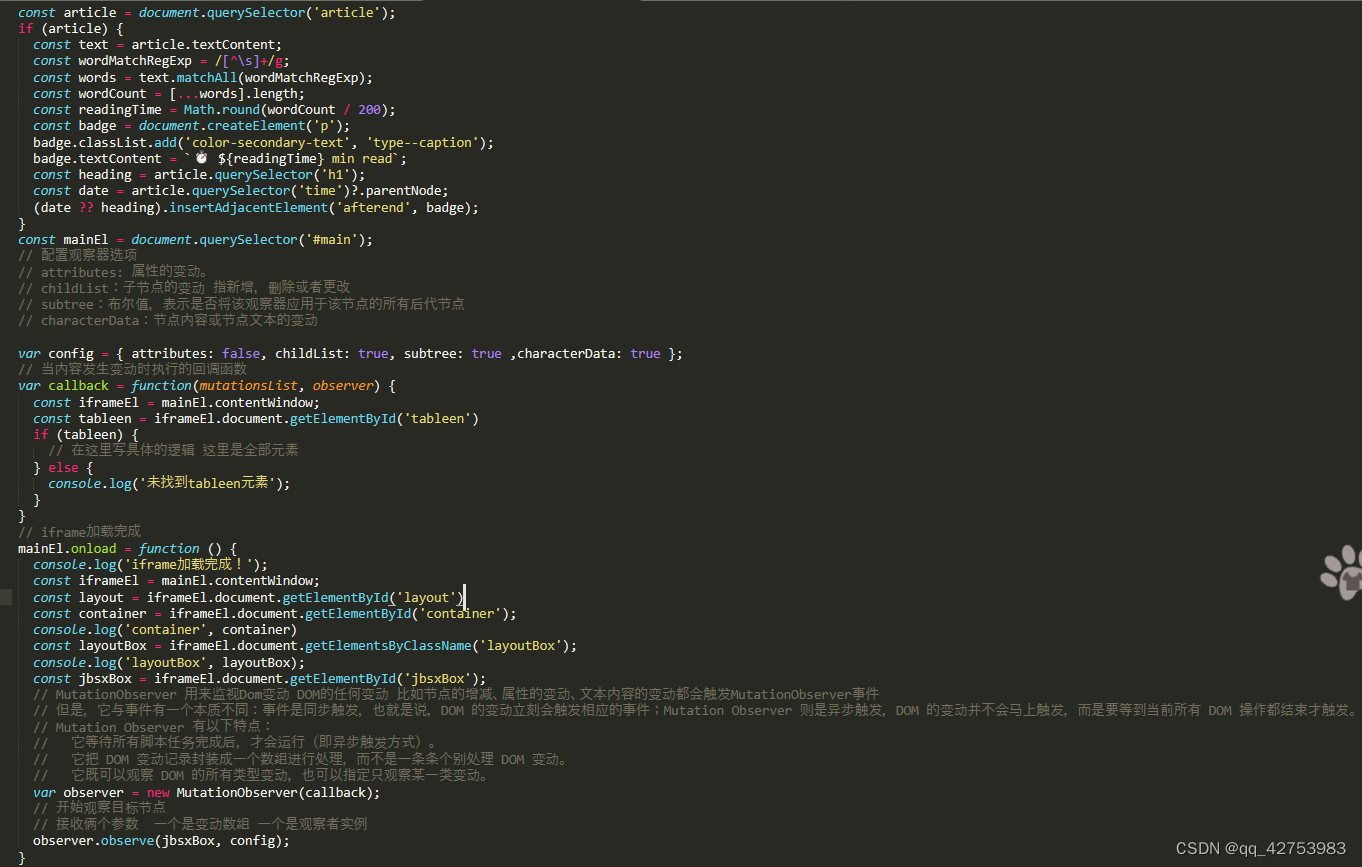
Task: Click the '// childList' comment line
Action: (184, 288)
